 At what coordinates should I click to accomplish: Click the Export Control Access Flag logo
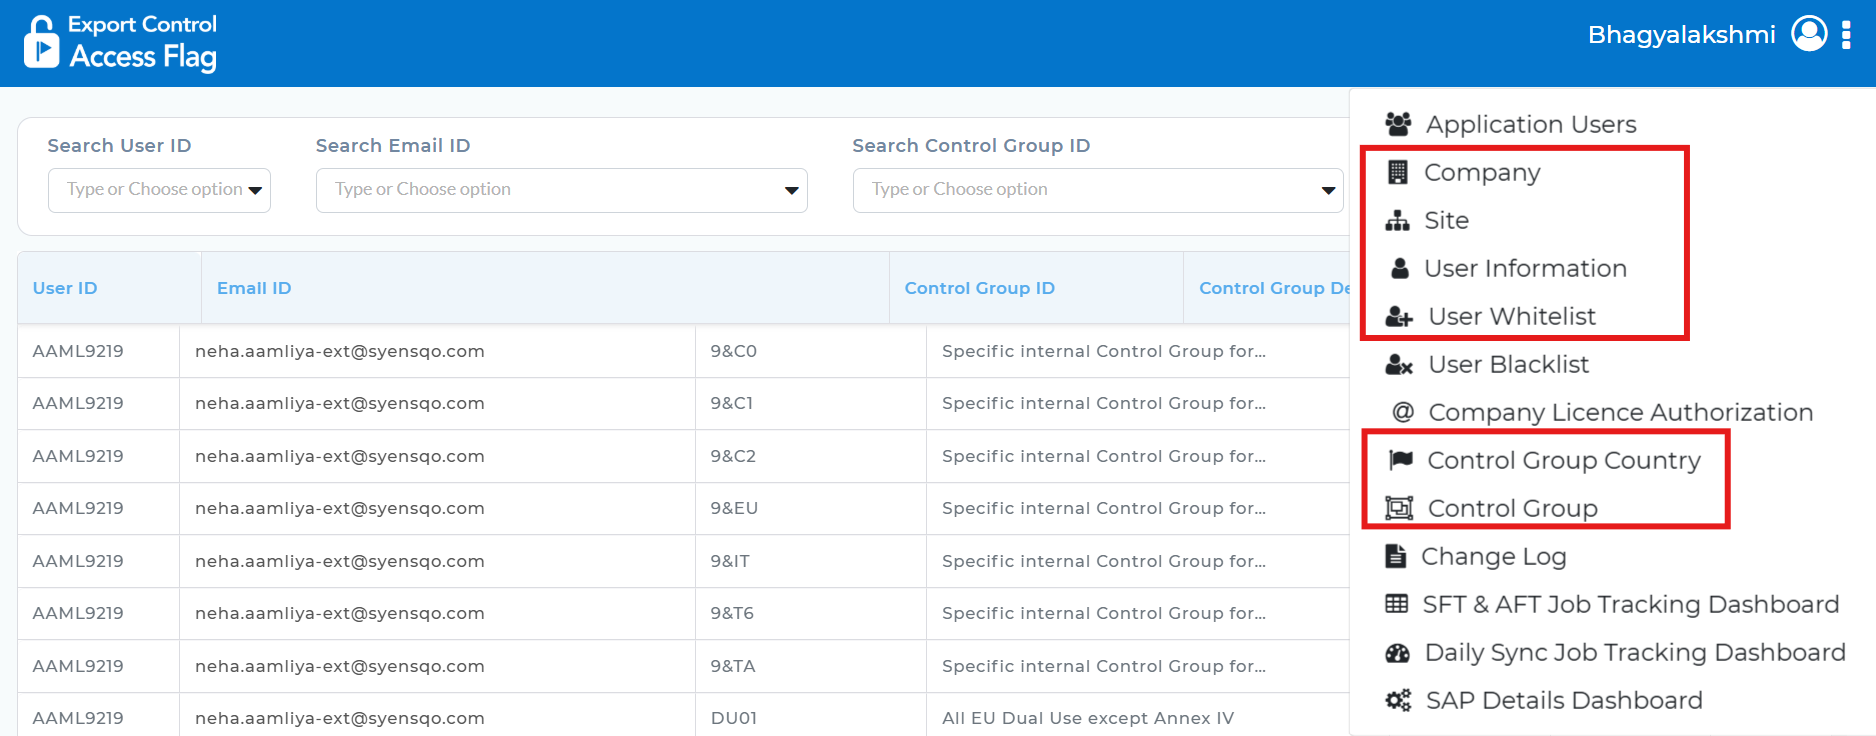click(x=120, y=43)
